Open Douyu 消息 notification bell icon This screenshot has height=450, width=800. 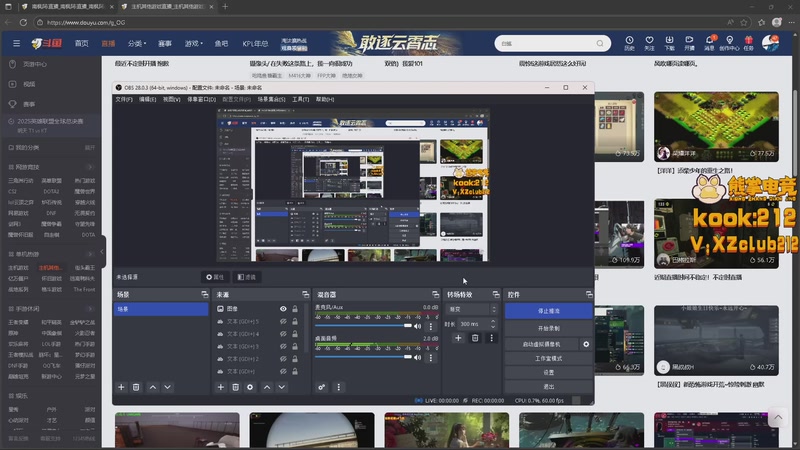(709, 43)
